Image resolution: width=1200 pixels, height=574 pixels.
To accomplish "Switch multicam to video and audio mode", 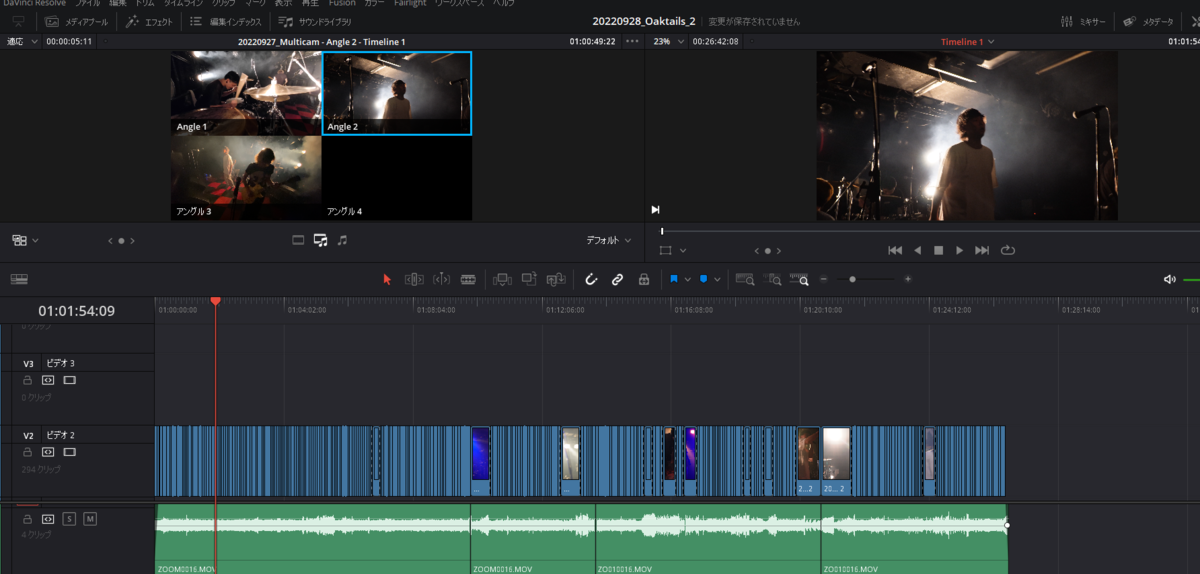I will click(x=321, y=240).
